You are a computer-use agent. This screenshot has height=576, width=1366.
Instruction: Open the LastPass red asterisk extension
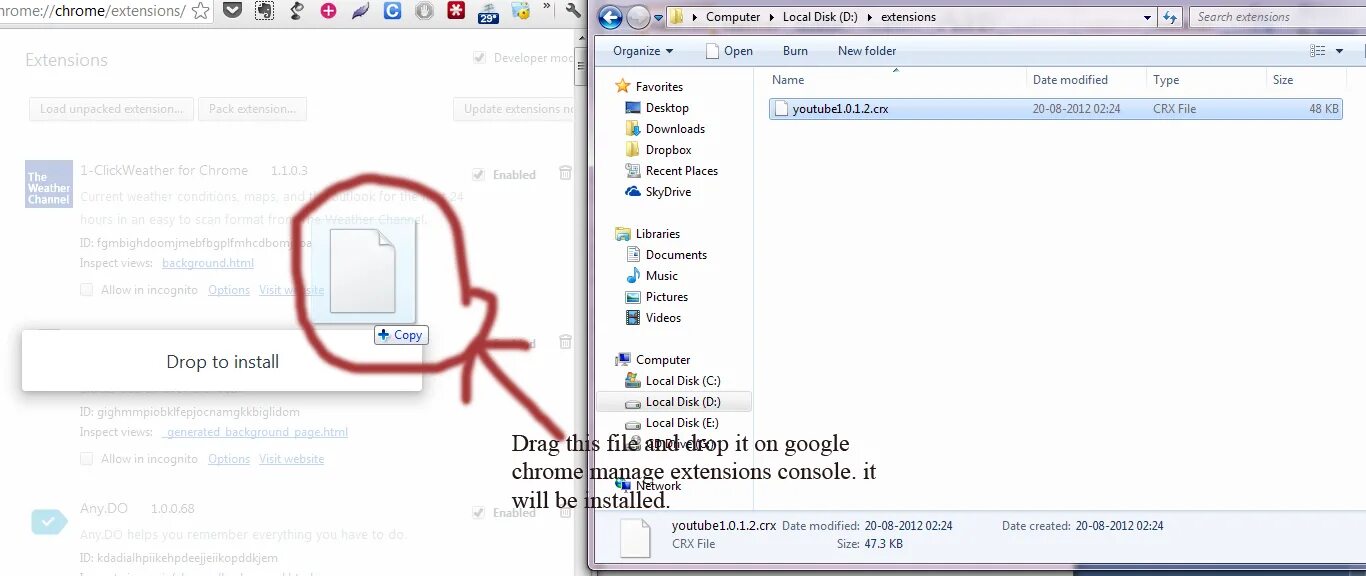(x=456, y=11)
